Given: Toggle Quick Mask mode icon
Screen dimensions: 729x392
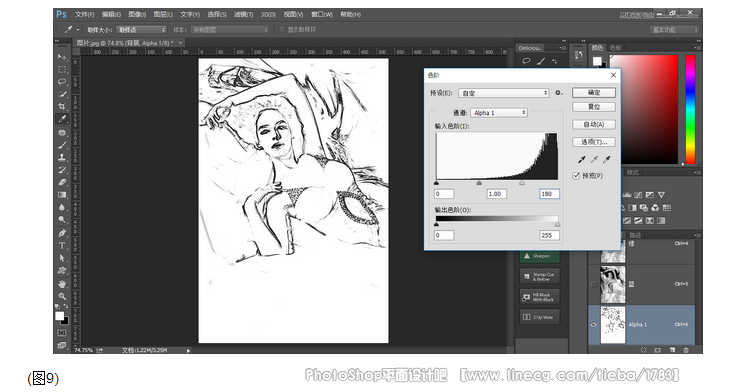Looking at the screenshot, I should (x=62, y=333).
